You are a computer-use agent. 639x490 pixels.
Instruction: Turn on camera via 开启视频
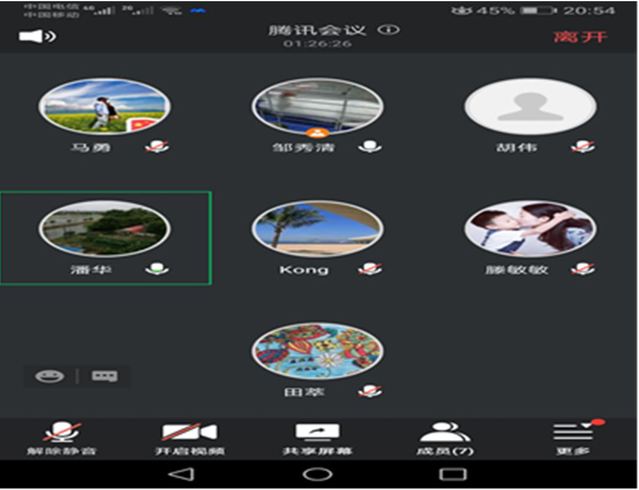click(190, 438)
